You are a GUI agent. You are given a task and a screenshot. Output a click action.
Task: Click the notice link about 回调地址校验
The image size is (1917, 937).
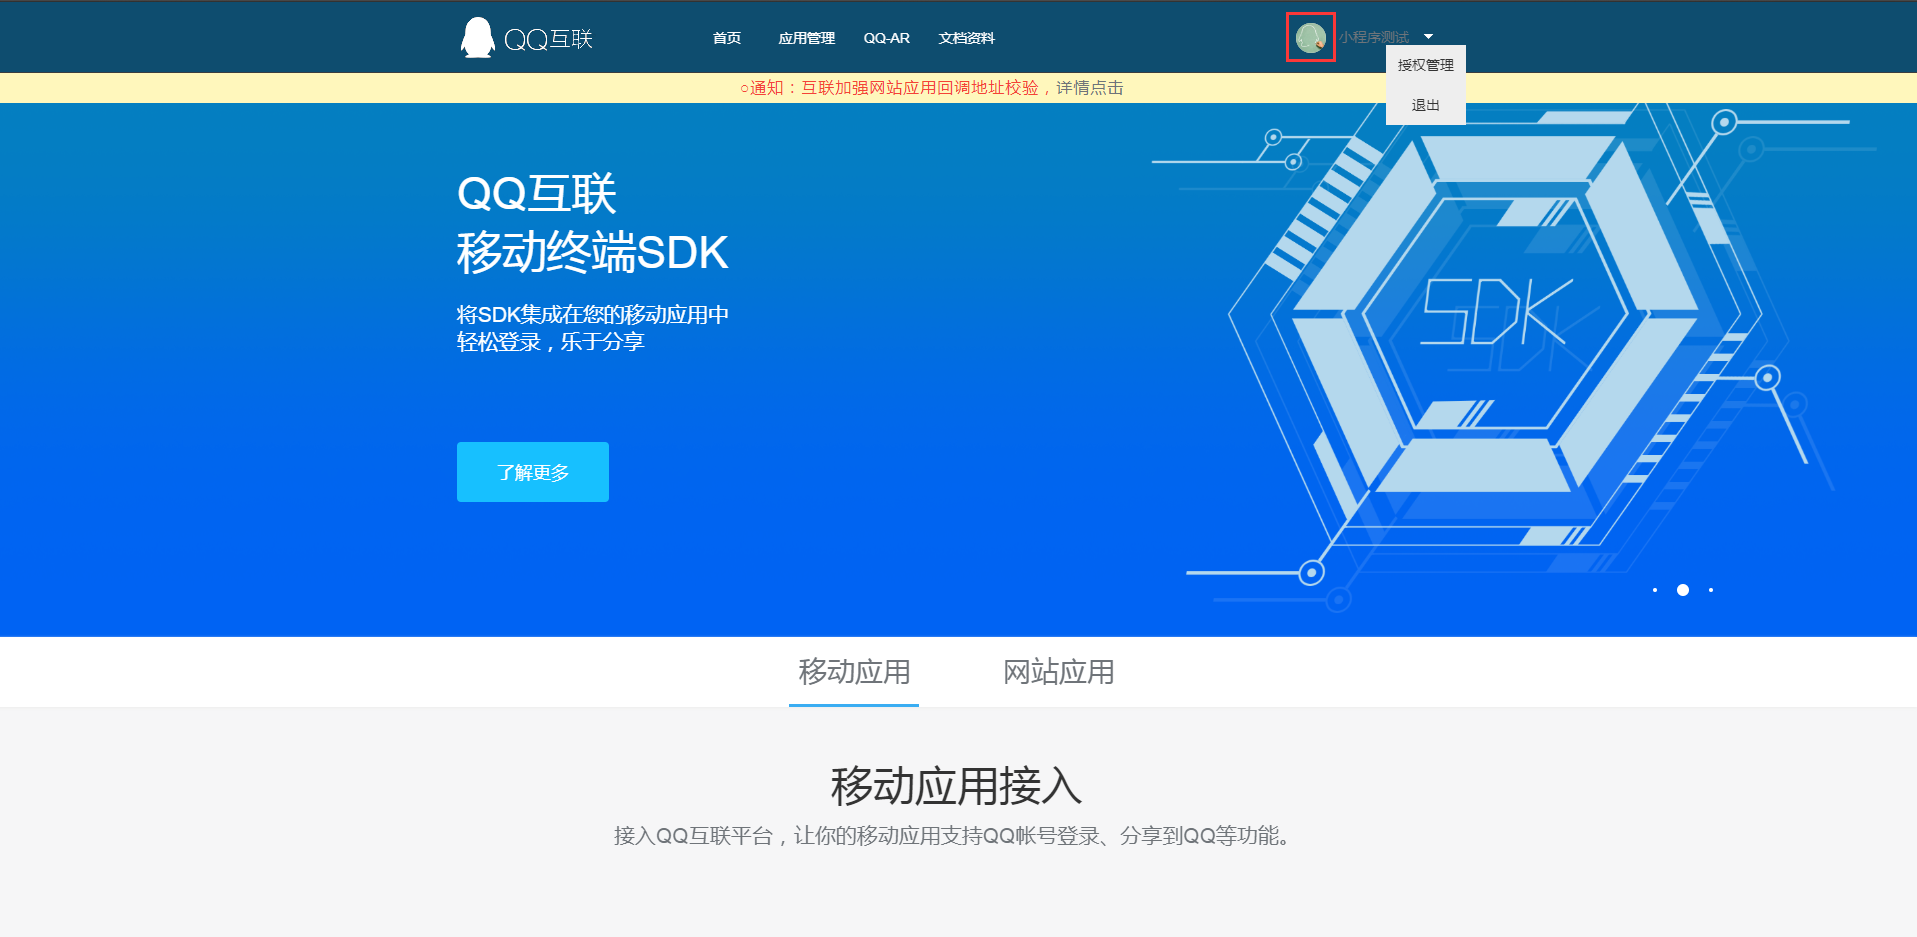[932, 88]
